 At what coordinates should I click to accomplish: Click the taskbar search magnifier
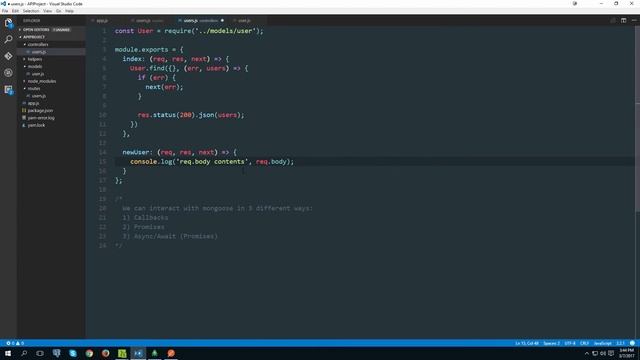24,353
